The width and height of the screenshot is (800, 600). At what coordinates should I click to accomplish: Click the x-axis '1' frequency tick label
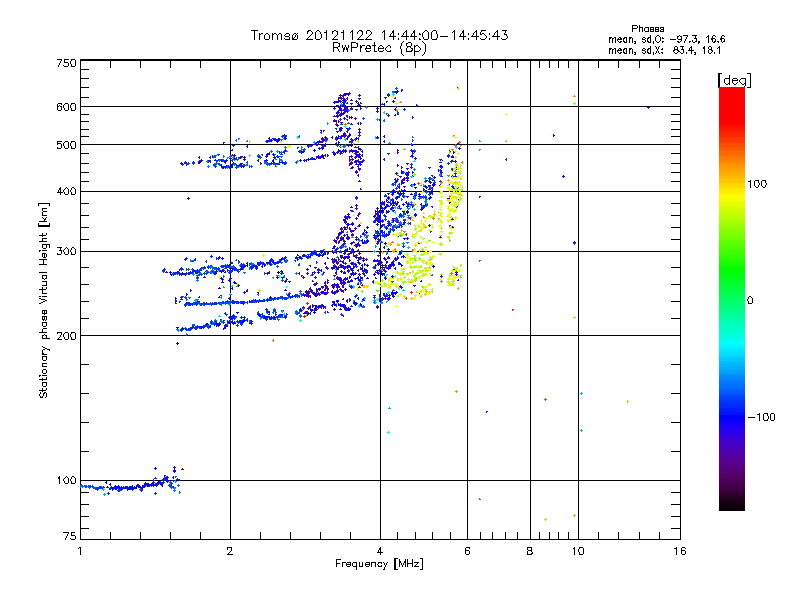[80, 551]
